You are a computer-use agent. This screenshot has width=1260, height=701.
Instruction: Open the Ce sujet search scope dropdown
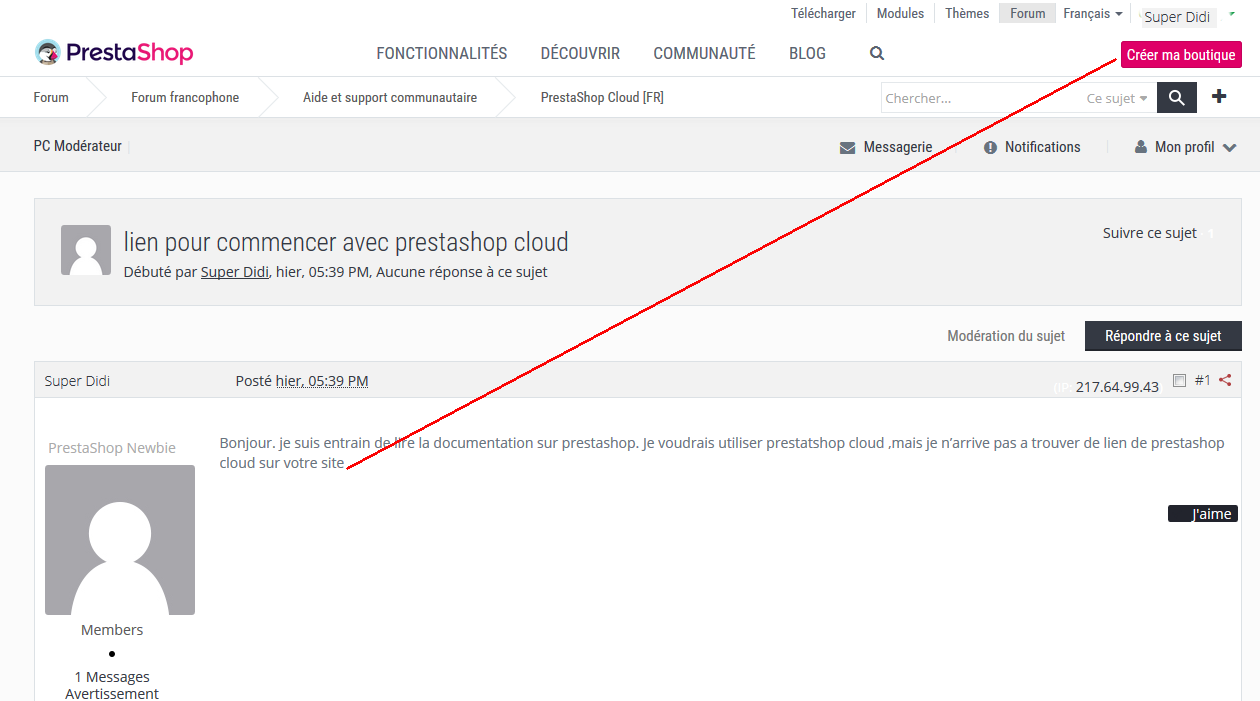coord(1117,98)
